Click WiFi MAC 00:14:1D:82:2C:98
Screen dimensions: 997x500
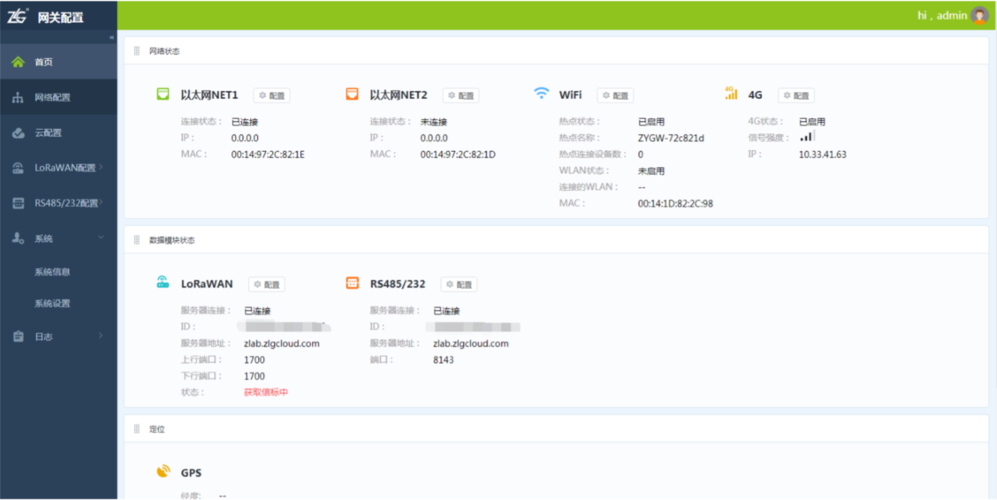pos(675,204)
